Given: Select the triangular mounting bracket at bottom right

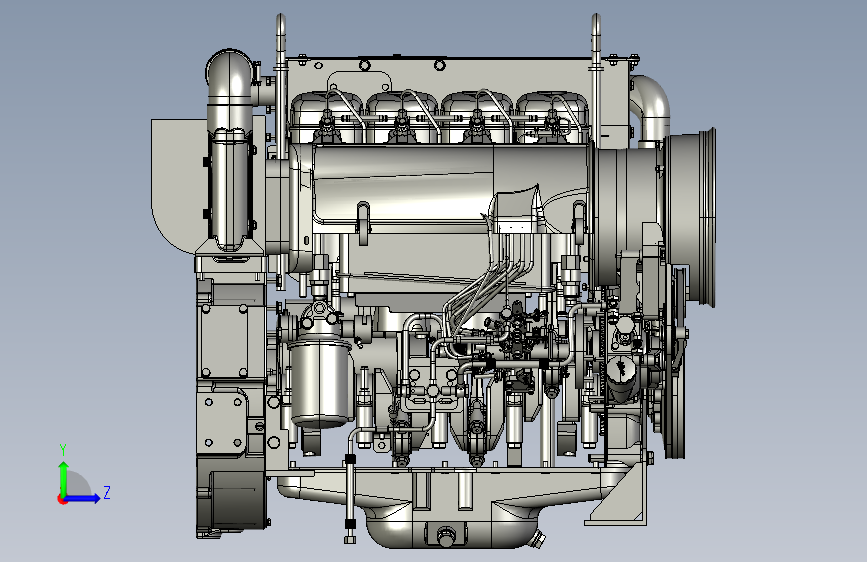Looking at the screenshot, I should (619, 496).
